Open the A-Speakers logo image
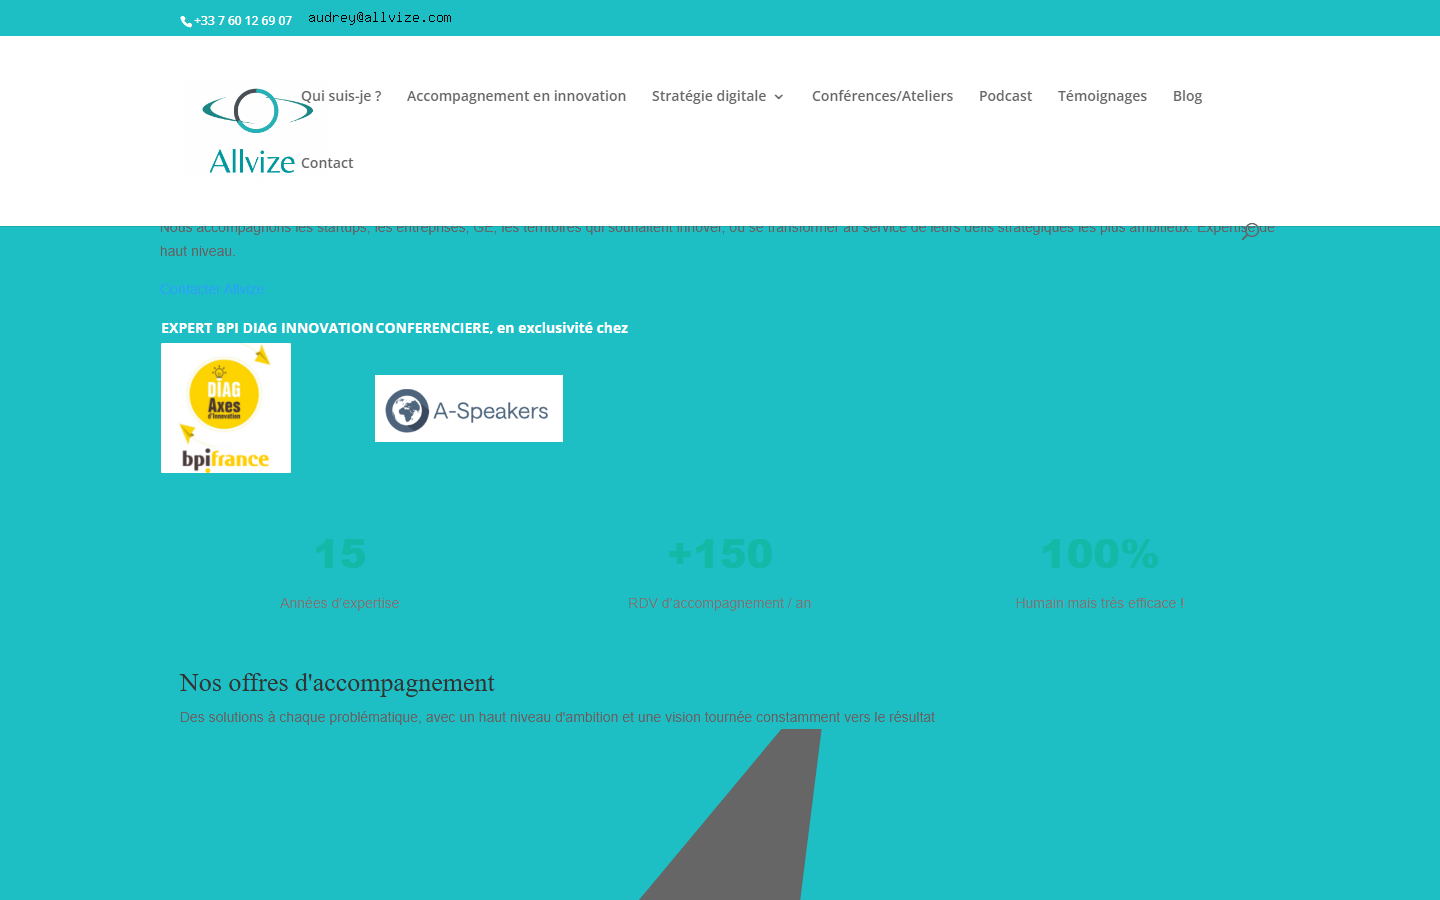The width and height of the screenshot is (1440, 900). click(x=469, y=408)
